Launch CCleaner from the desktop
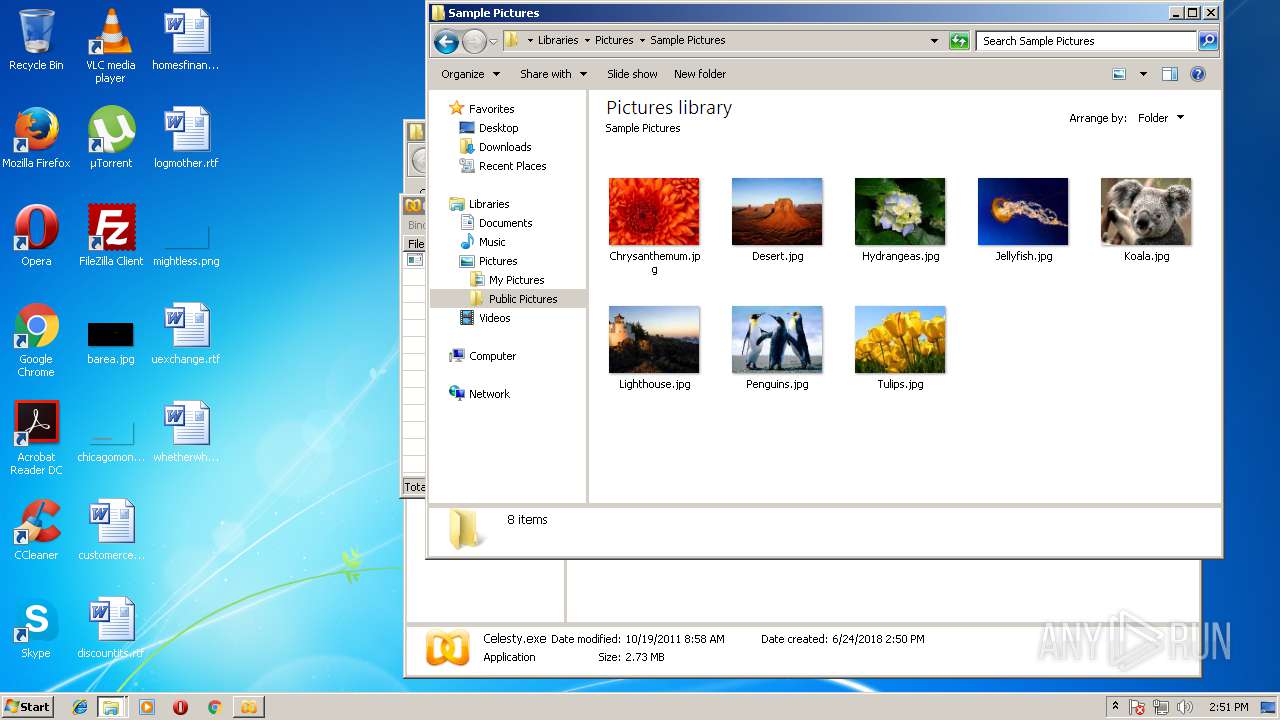This screenshot has width=1280, height=720. [x=36, y=530]
